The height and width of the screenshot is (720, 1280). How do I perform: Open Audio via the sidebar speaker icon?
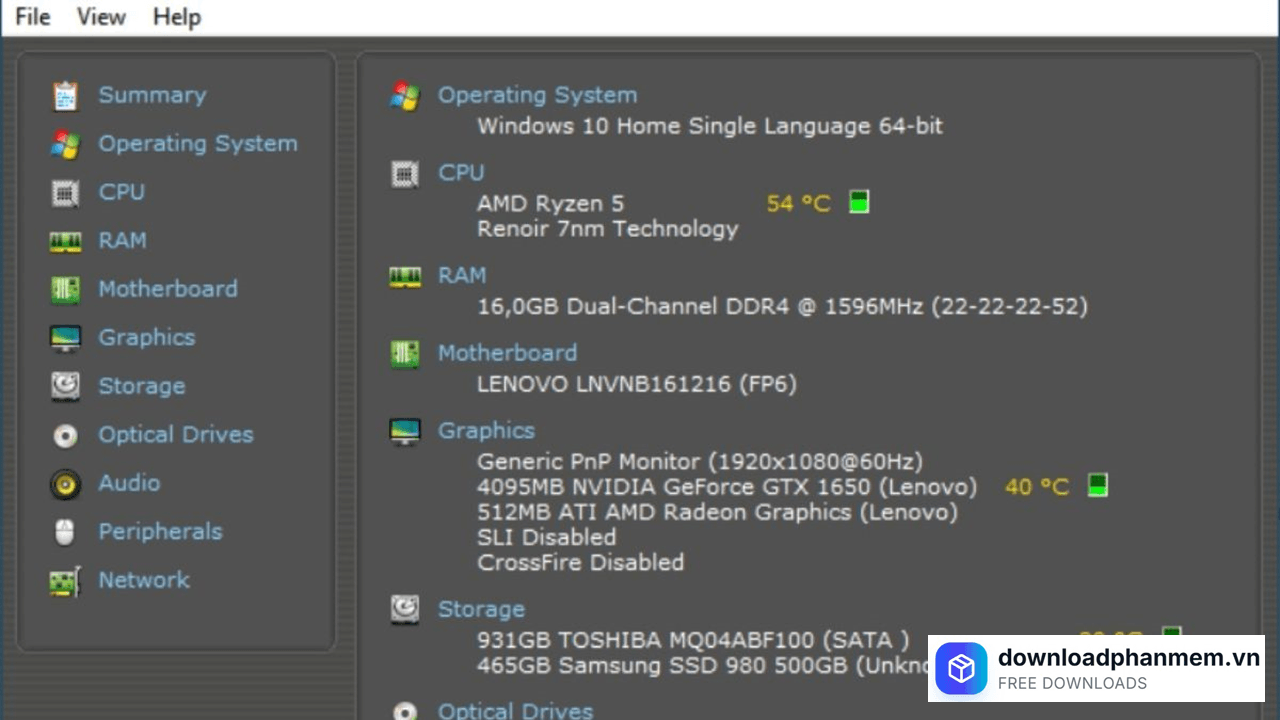pyautogui.click(x=65, y=484)
